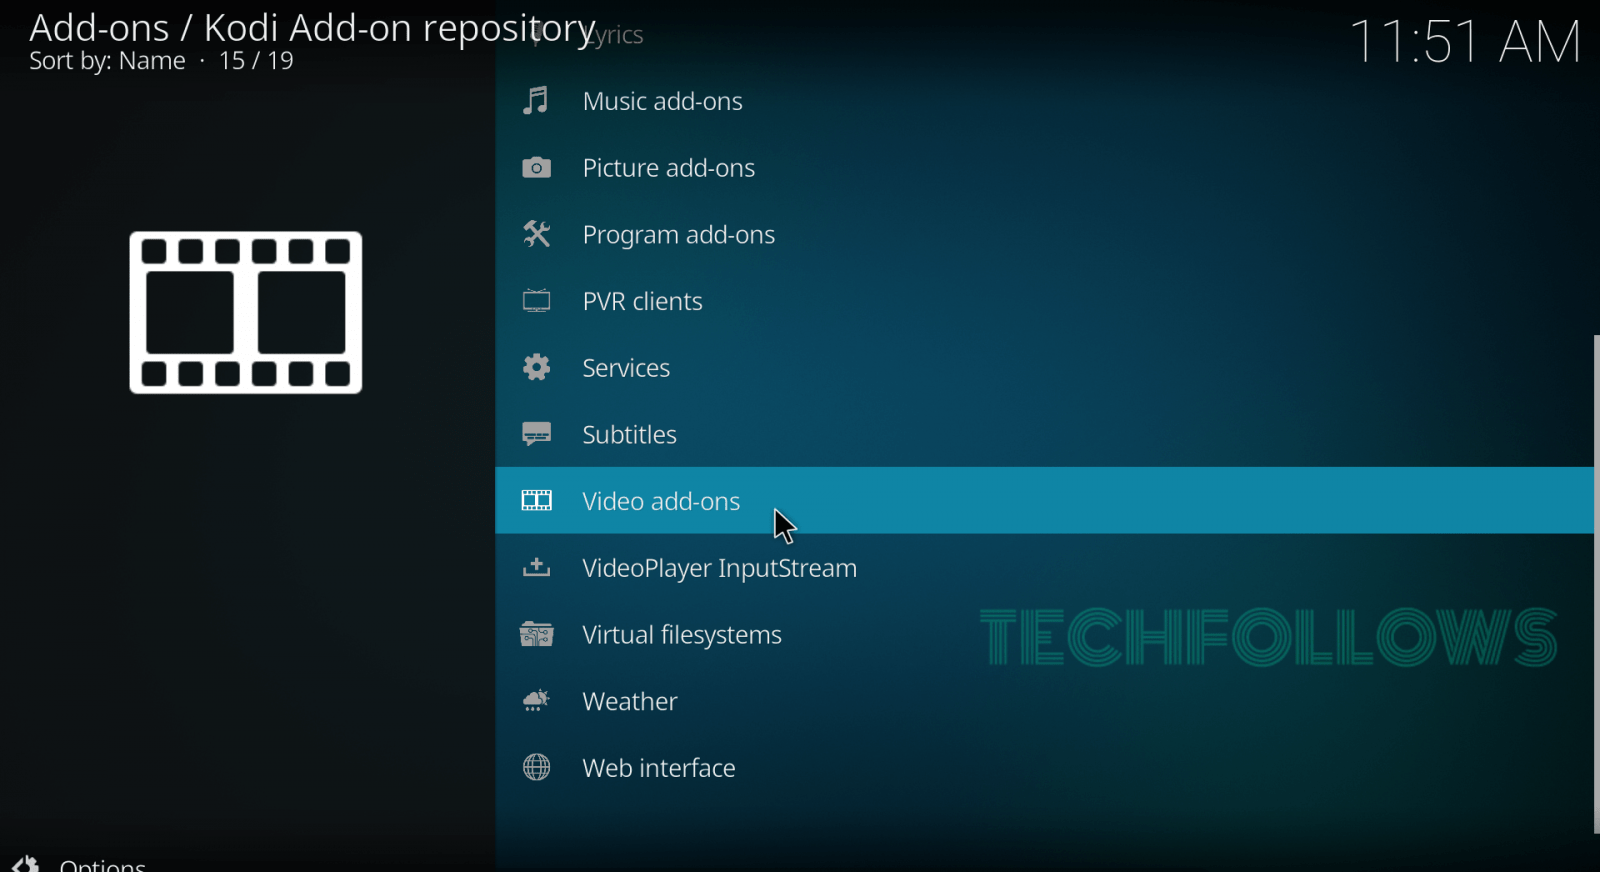Open the Weather add-ons category
The height and width of the screenshot is (872, 1600).
pos(1044,701)
